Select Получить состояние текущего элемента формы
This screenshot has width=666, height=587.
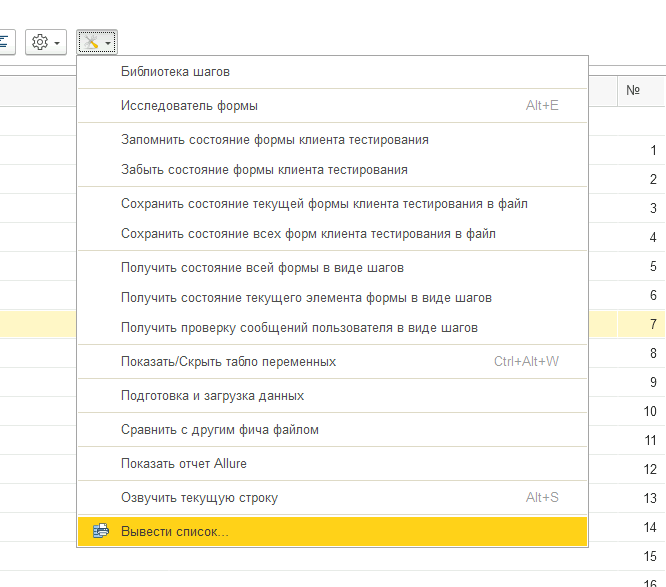pos(332,297)
